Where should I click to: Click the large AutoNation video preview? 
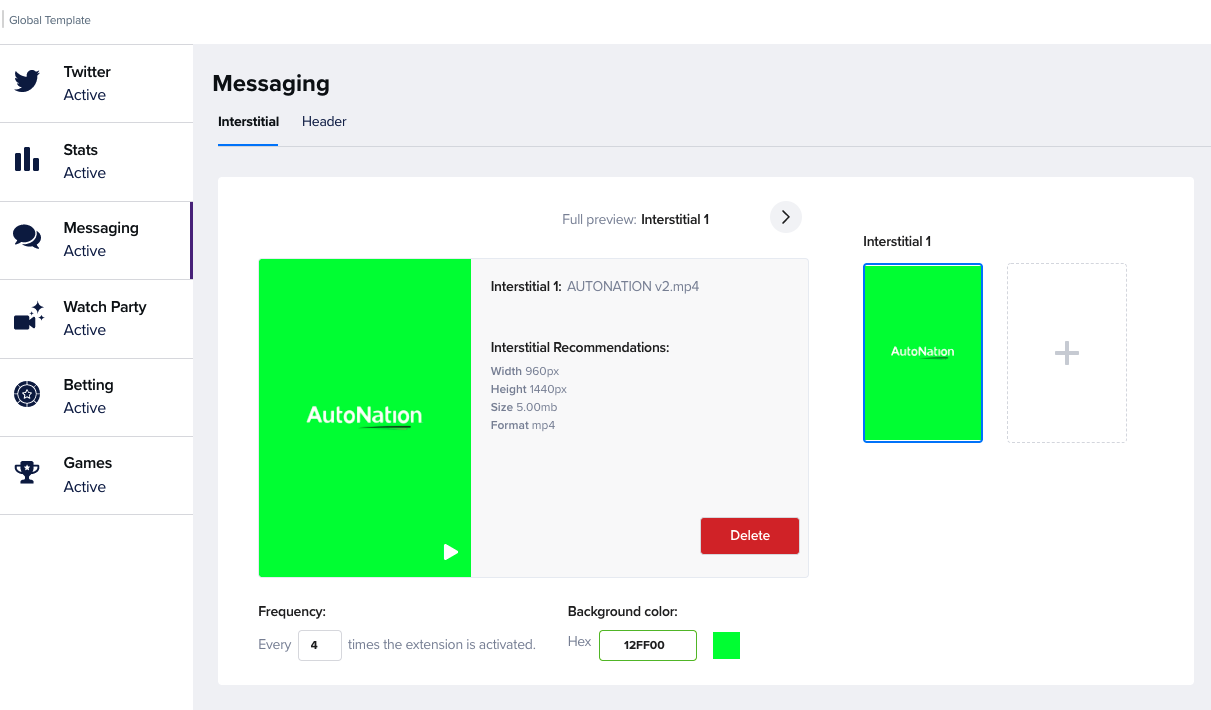pyautogui.click(x=365, y=418)
